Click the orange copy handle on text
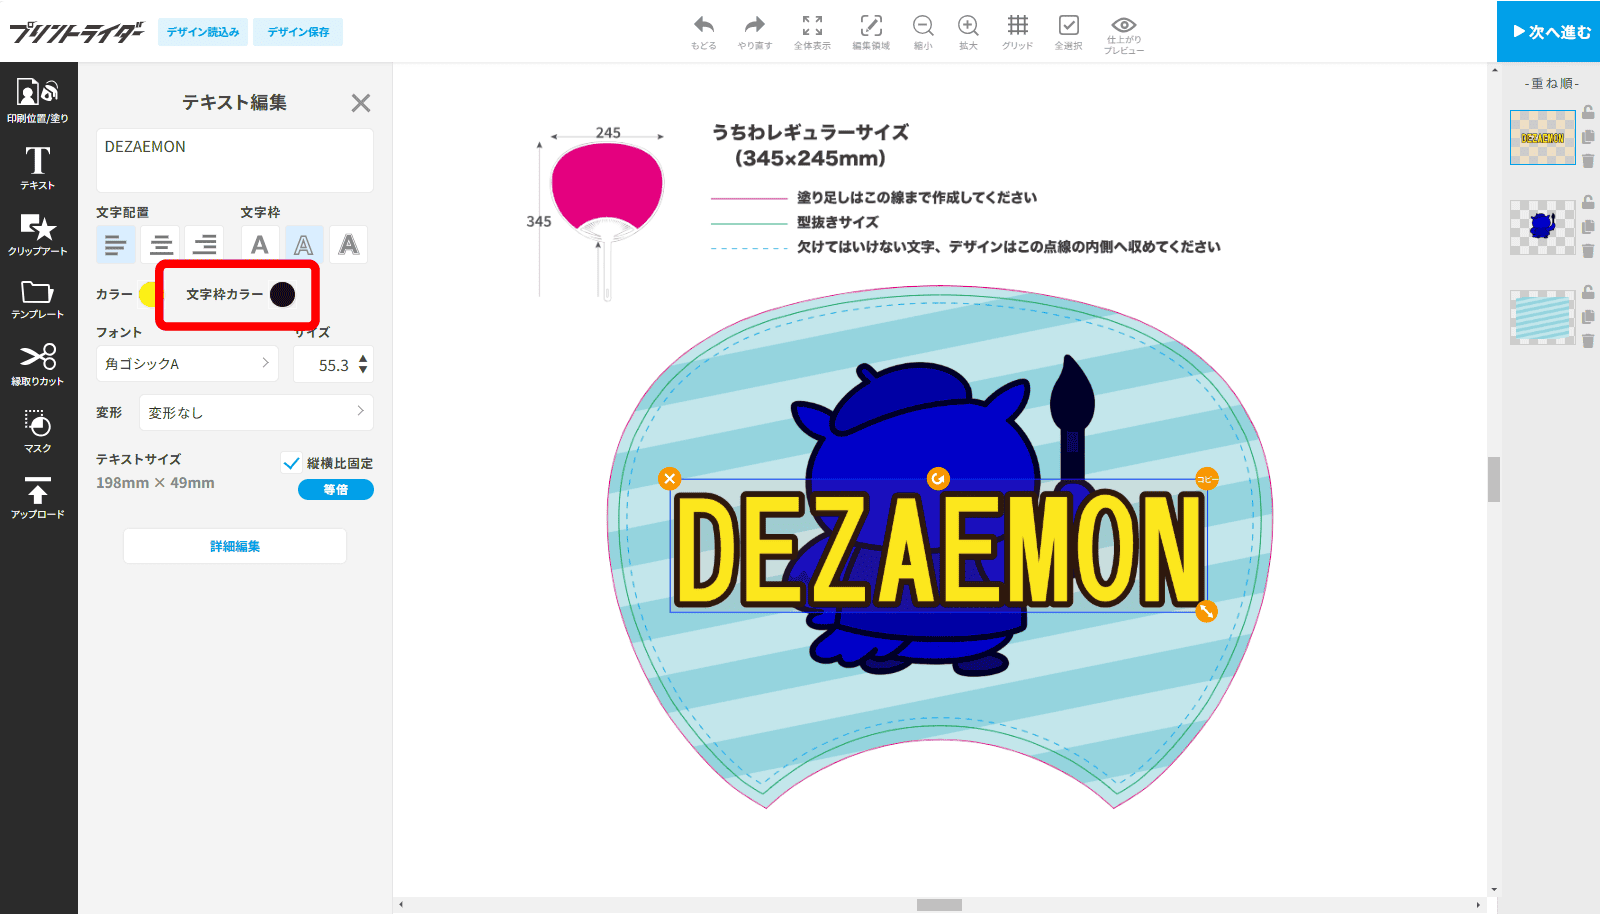 [x=1207, y=479]
